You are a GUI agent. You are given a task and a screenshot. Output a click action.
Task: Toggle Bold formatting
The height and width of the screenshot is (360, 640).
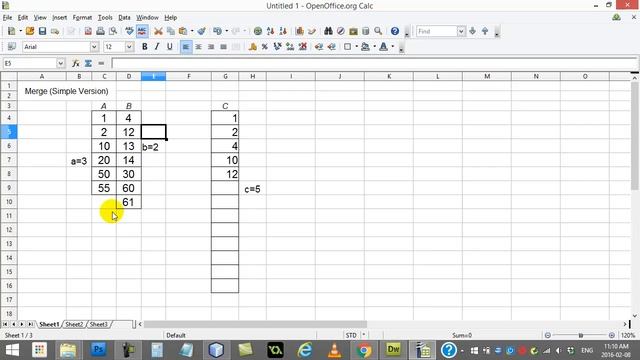coord(144,47)
